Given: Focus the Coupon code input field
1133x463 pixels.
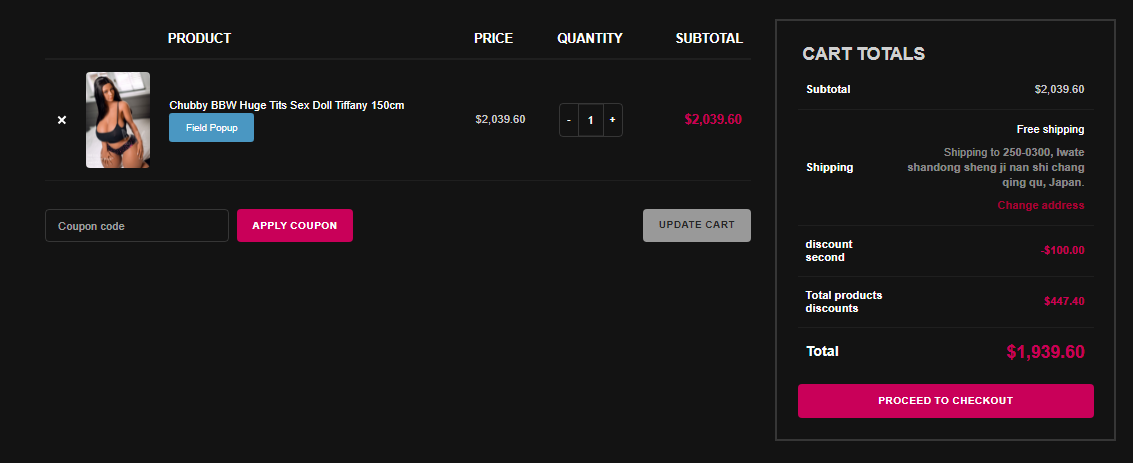Looking at the screenshot, I should click(137, 226).
